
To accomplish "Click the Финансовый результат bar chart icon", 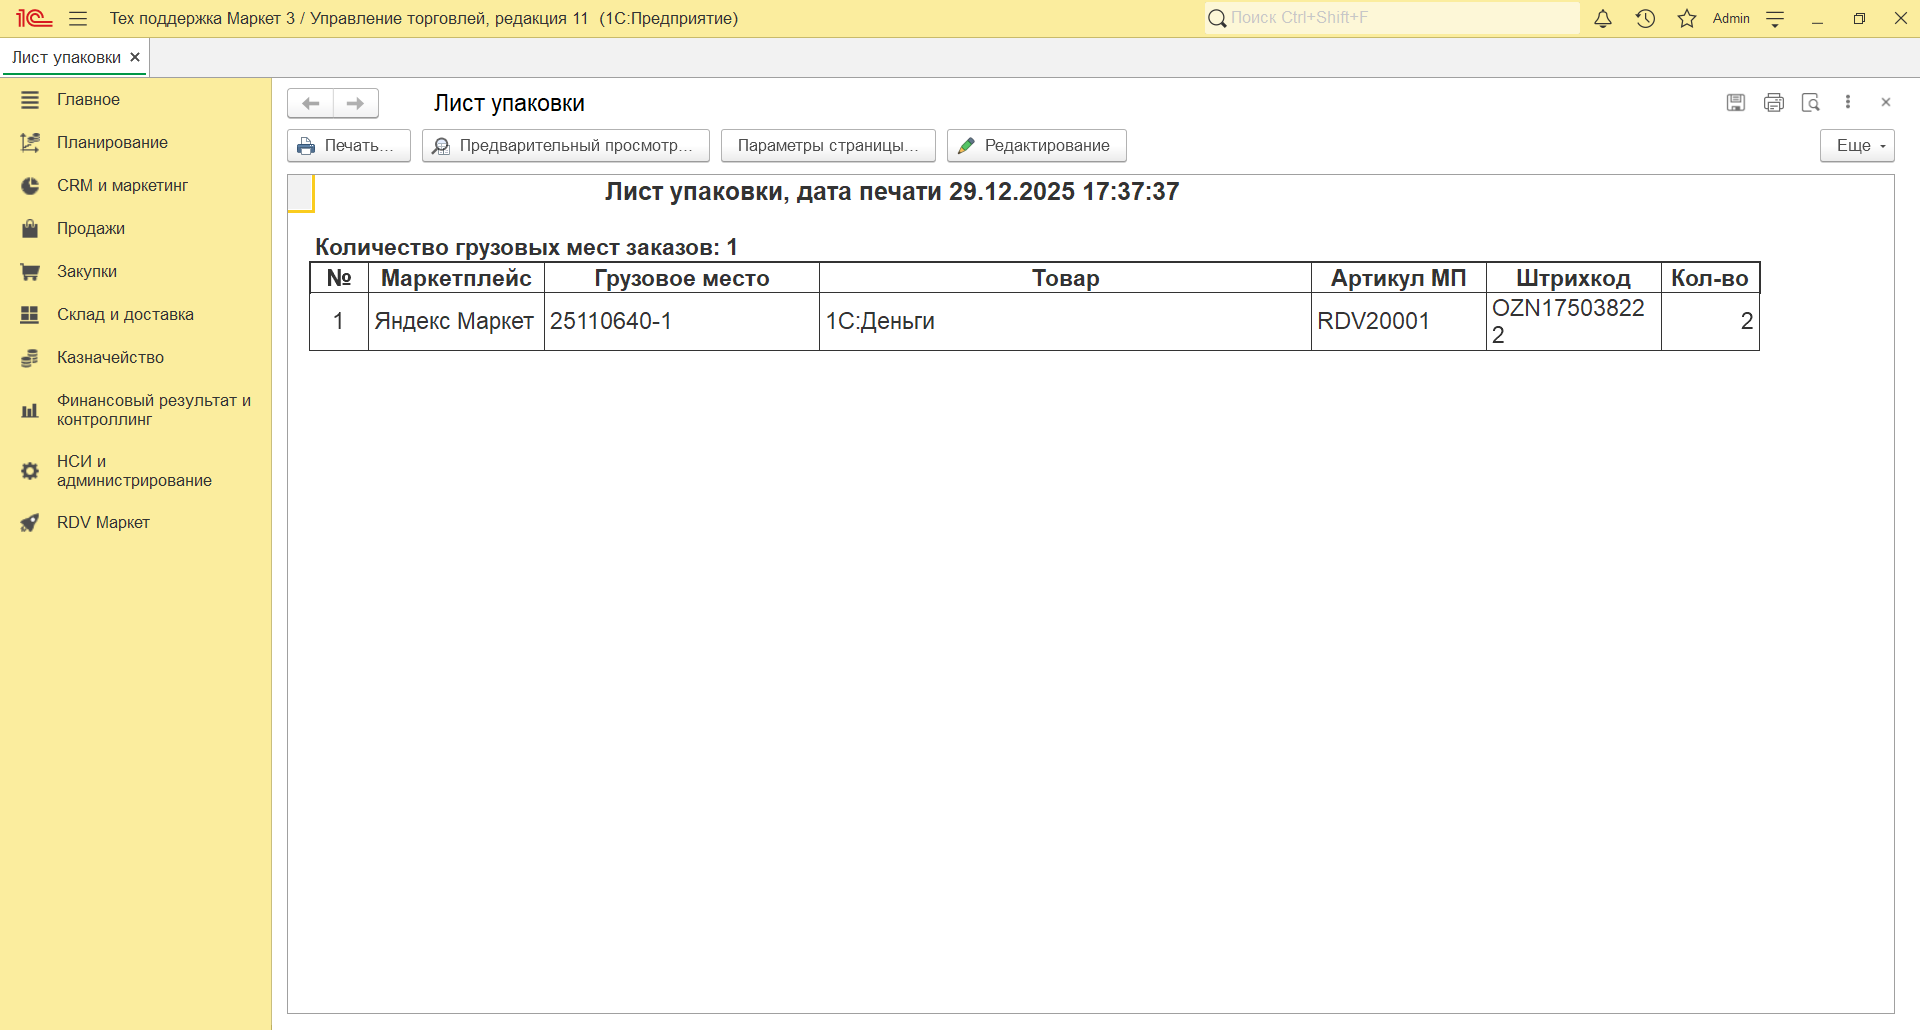I will [30, 410].
